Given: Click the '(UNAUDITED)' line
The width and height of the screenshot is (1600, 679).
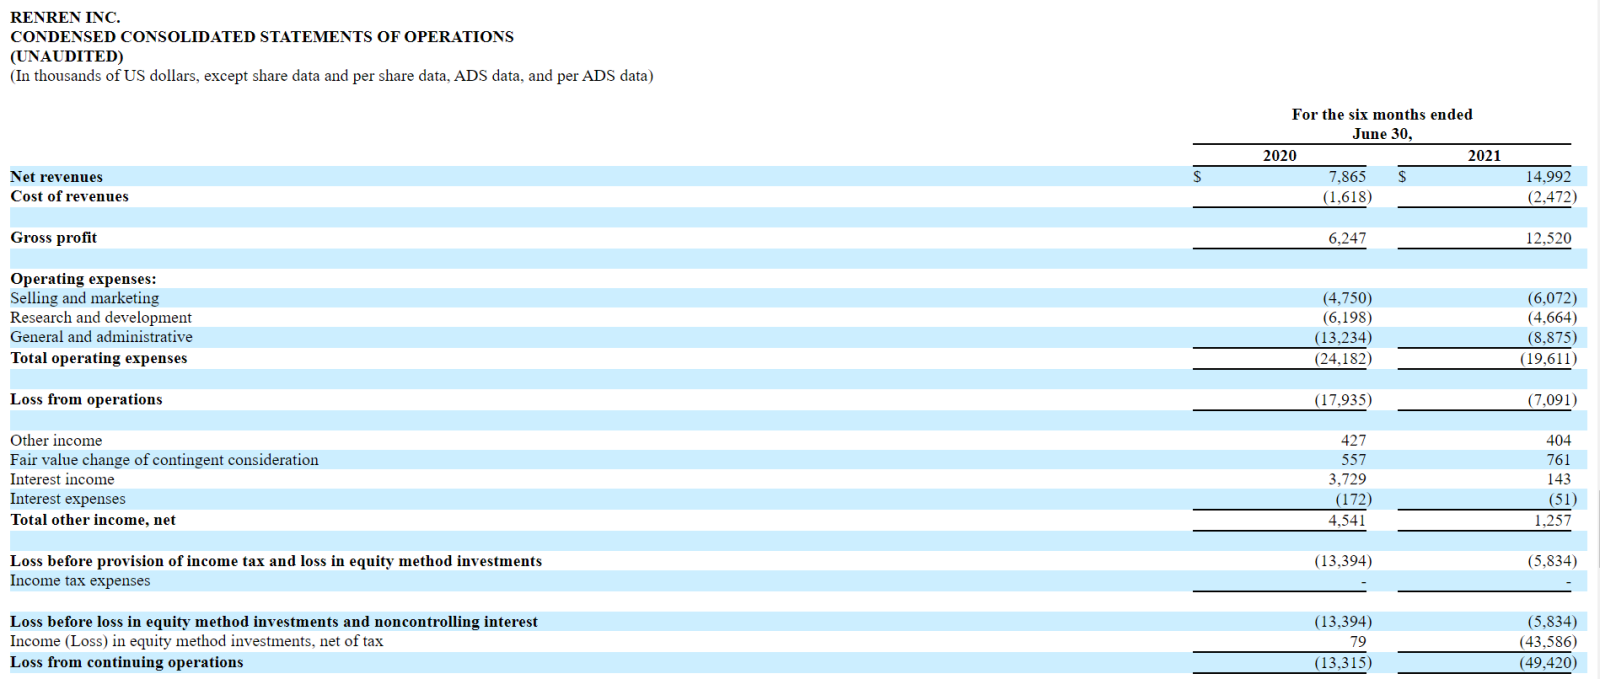Looking at the screenshot, I should click(x=67, y=56).
